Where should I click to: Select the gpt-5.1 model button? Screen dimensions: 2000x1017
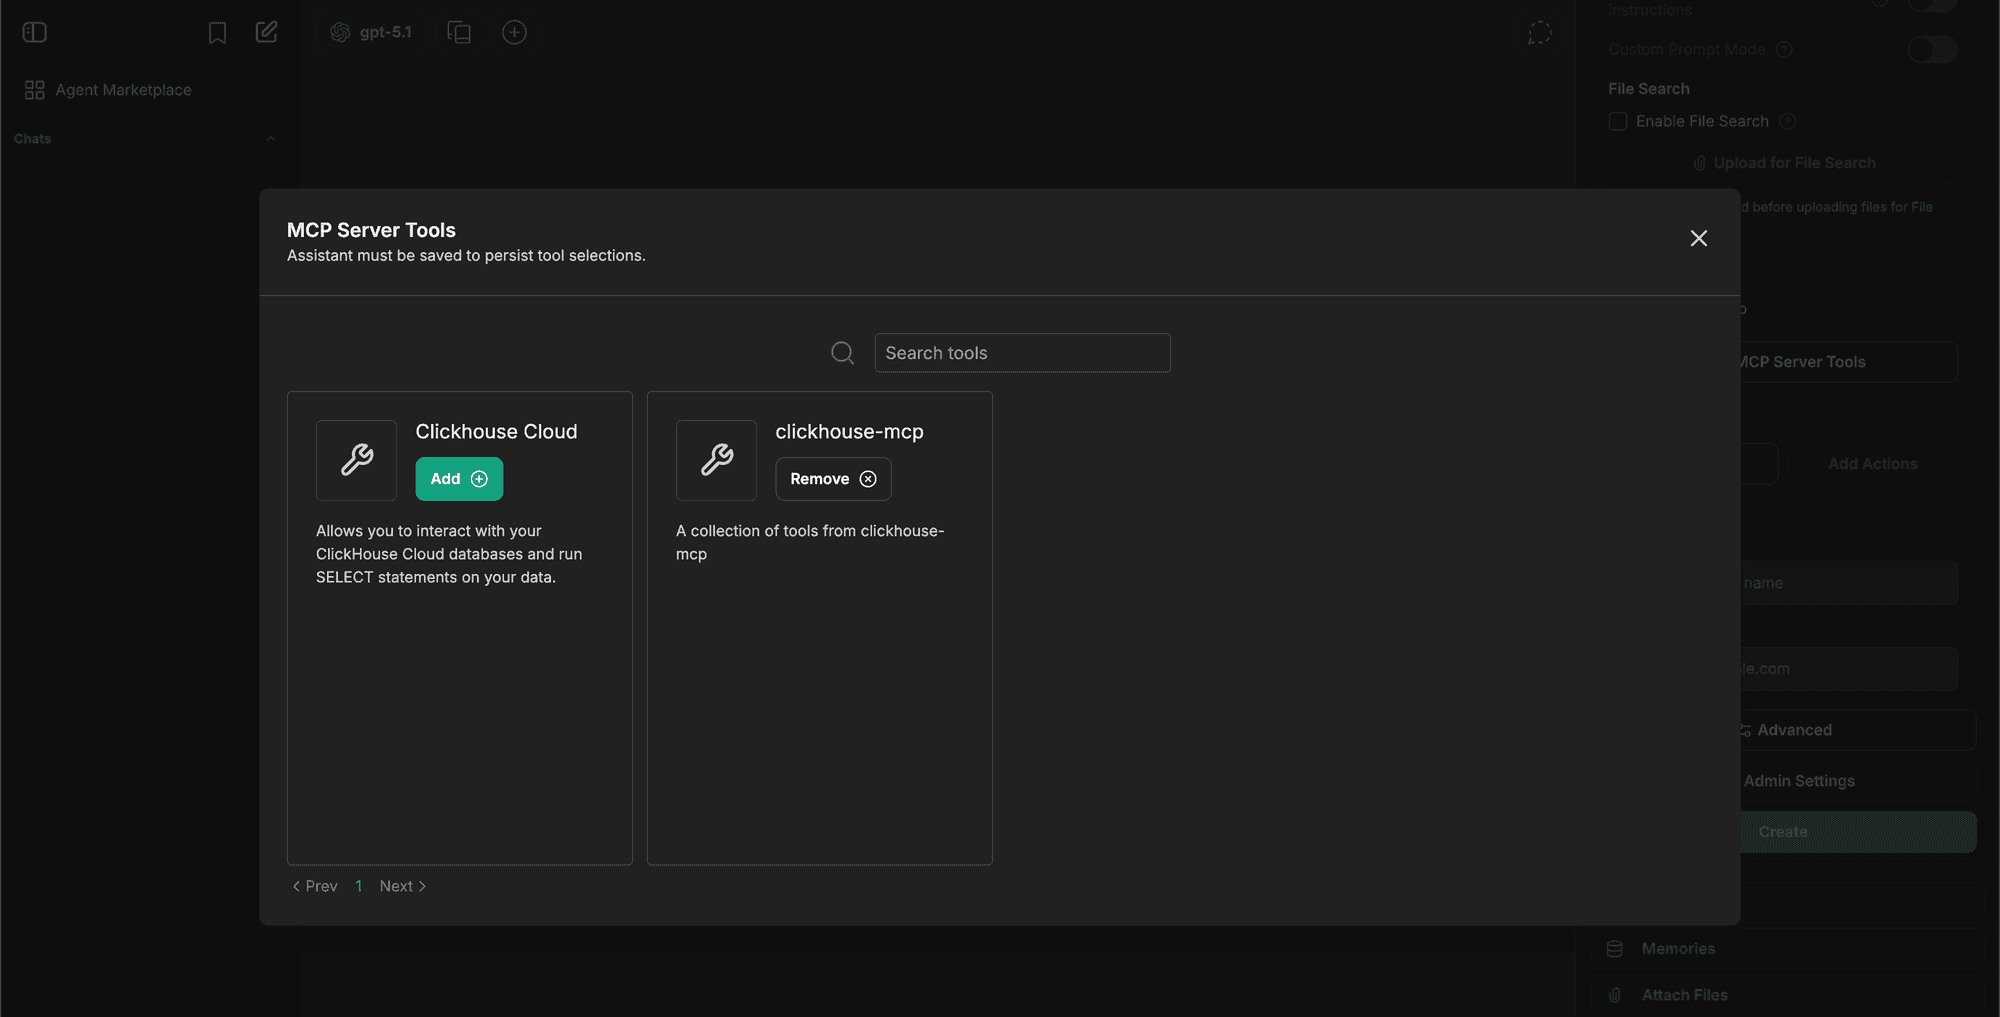[x=372, y=32]
